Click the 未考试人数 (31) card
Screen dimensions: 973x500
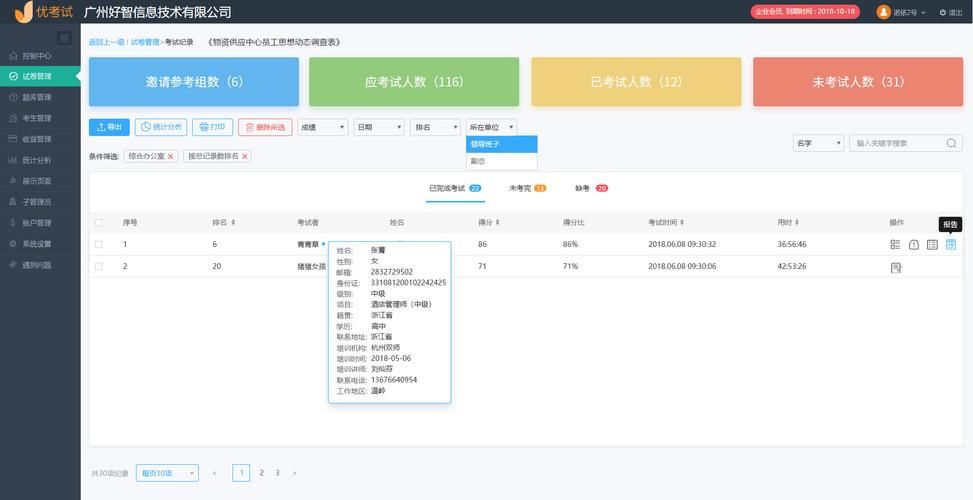858,82
